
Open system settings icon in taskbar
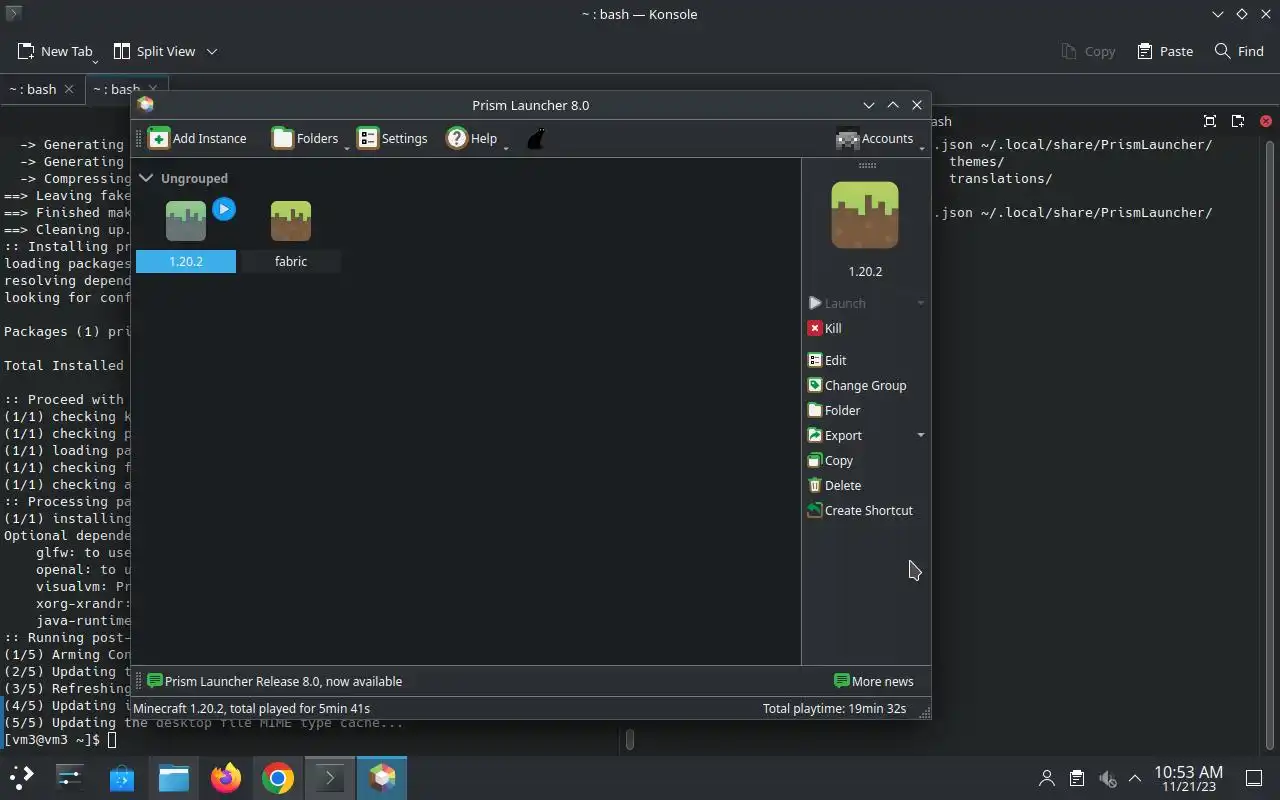pyautogui.click(x=70, y=777)
